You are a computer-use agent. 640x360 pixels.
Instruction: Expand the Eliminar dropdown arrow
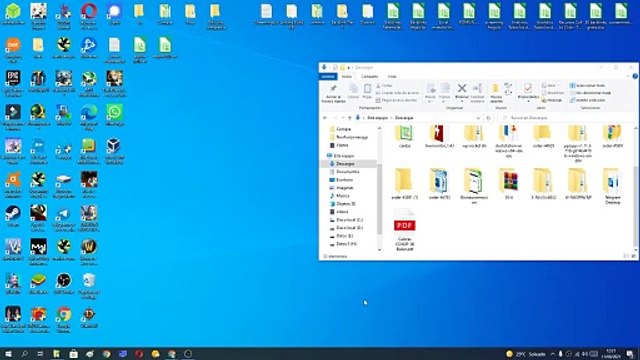point(462,101)
